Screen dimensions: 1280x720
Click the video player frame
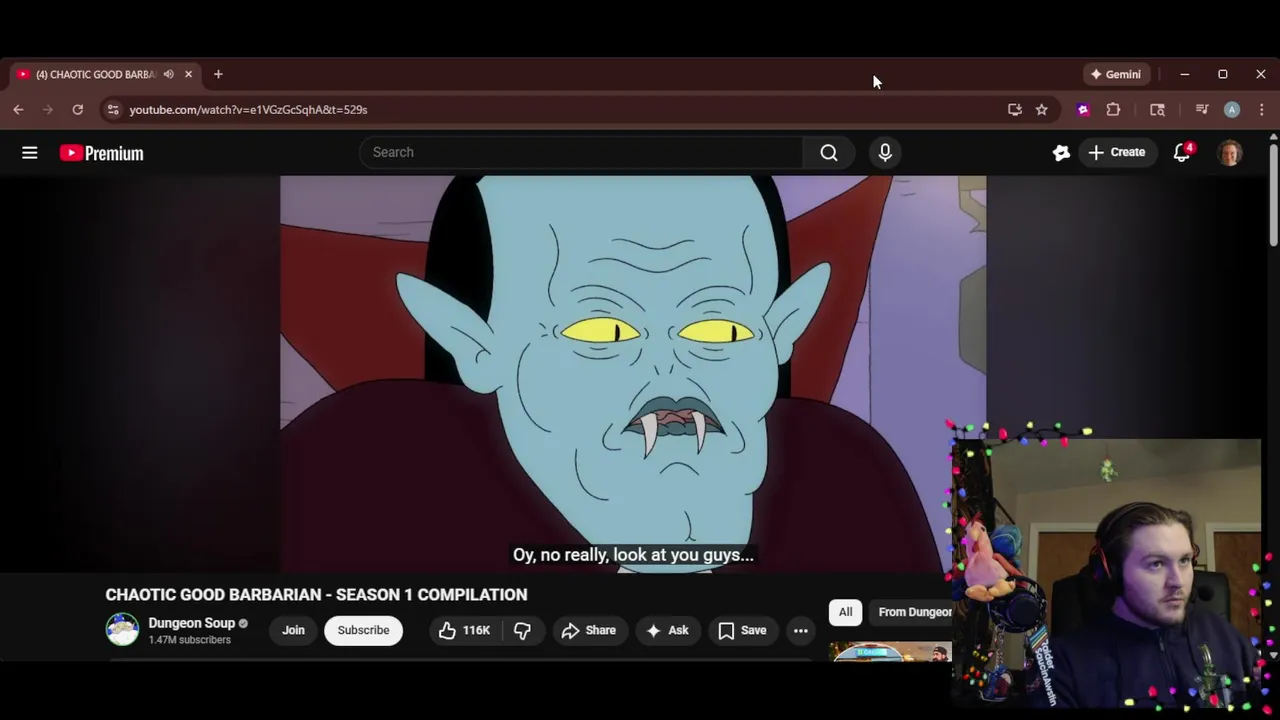point(633,374)
